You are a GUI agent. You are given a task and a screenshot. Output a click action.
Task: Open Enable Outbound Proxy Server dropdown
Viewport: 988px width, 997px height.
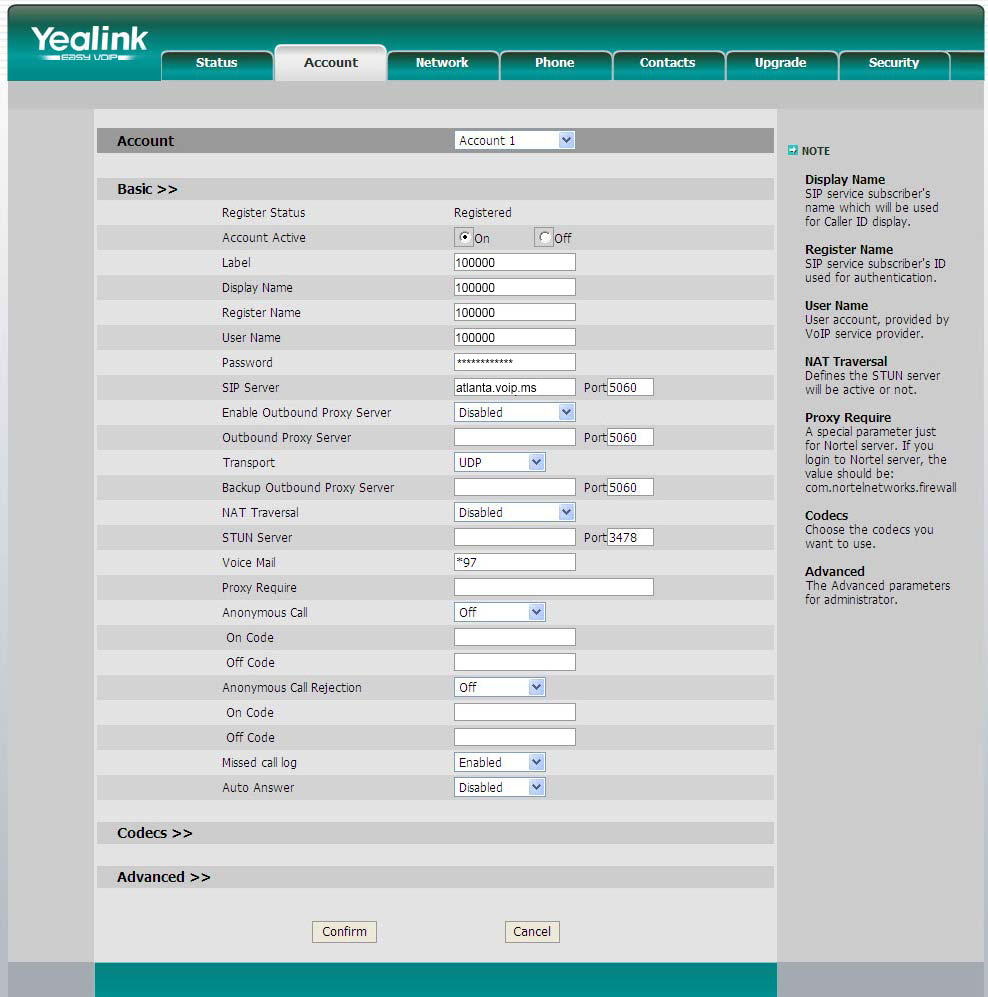(514, 412)
